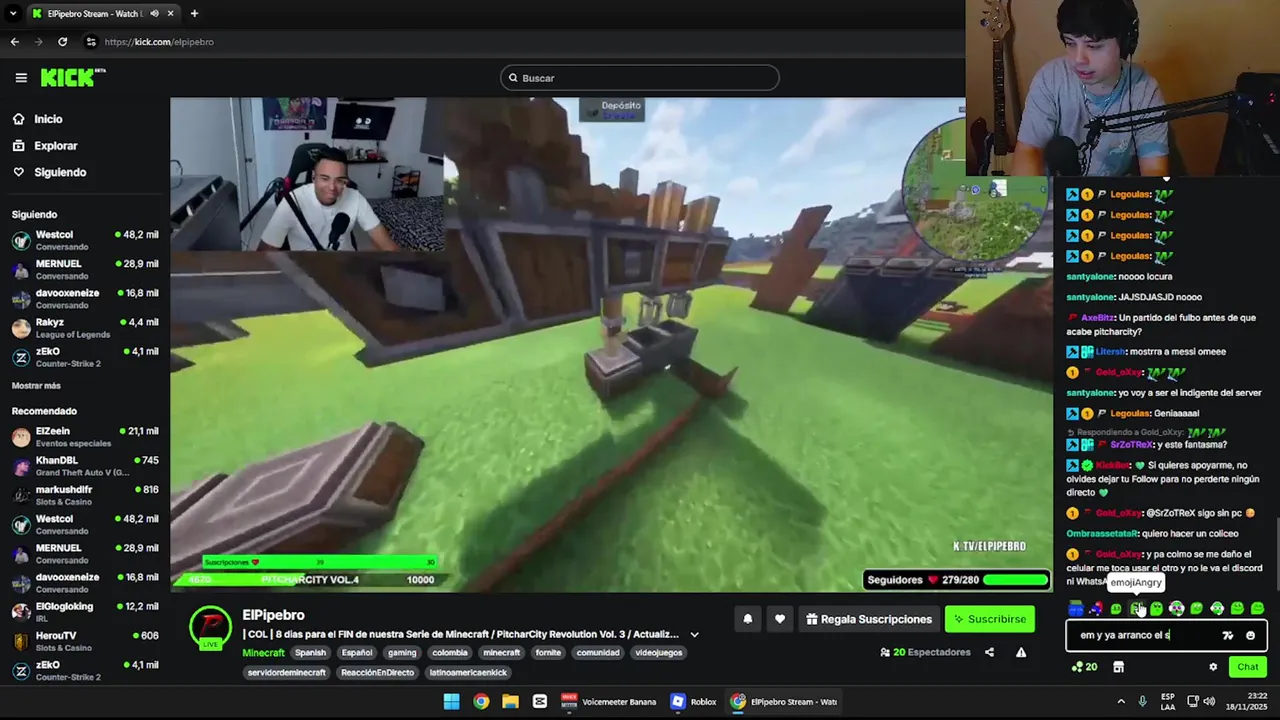Open the channel points shop icon
The width and height of the screenshot is (1280, 720).
click(1118, 667)
